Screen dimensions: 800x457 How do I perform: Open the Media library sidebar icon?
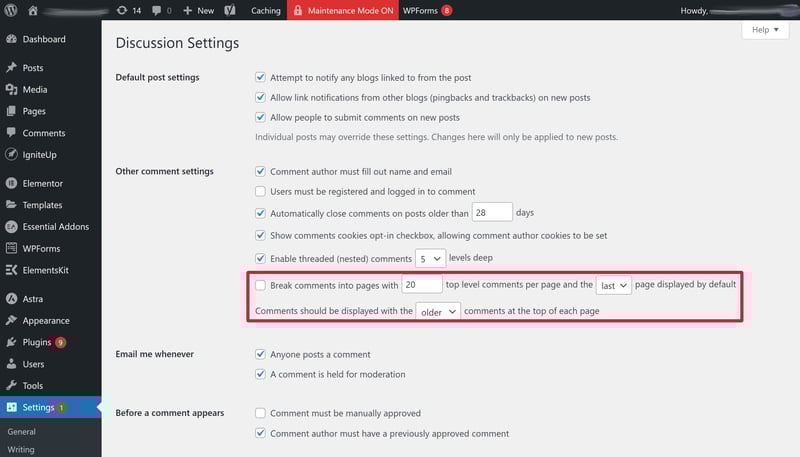(11, 89)
